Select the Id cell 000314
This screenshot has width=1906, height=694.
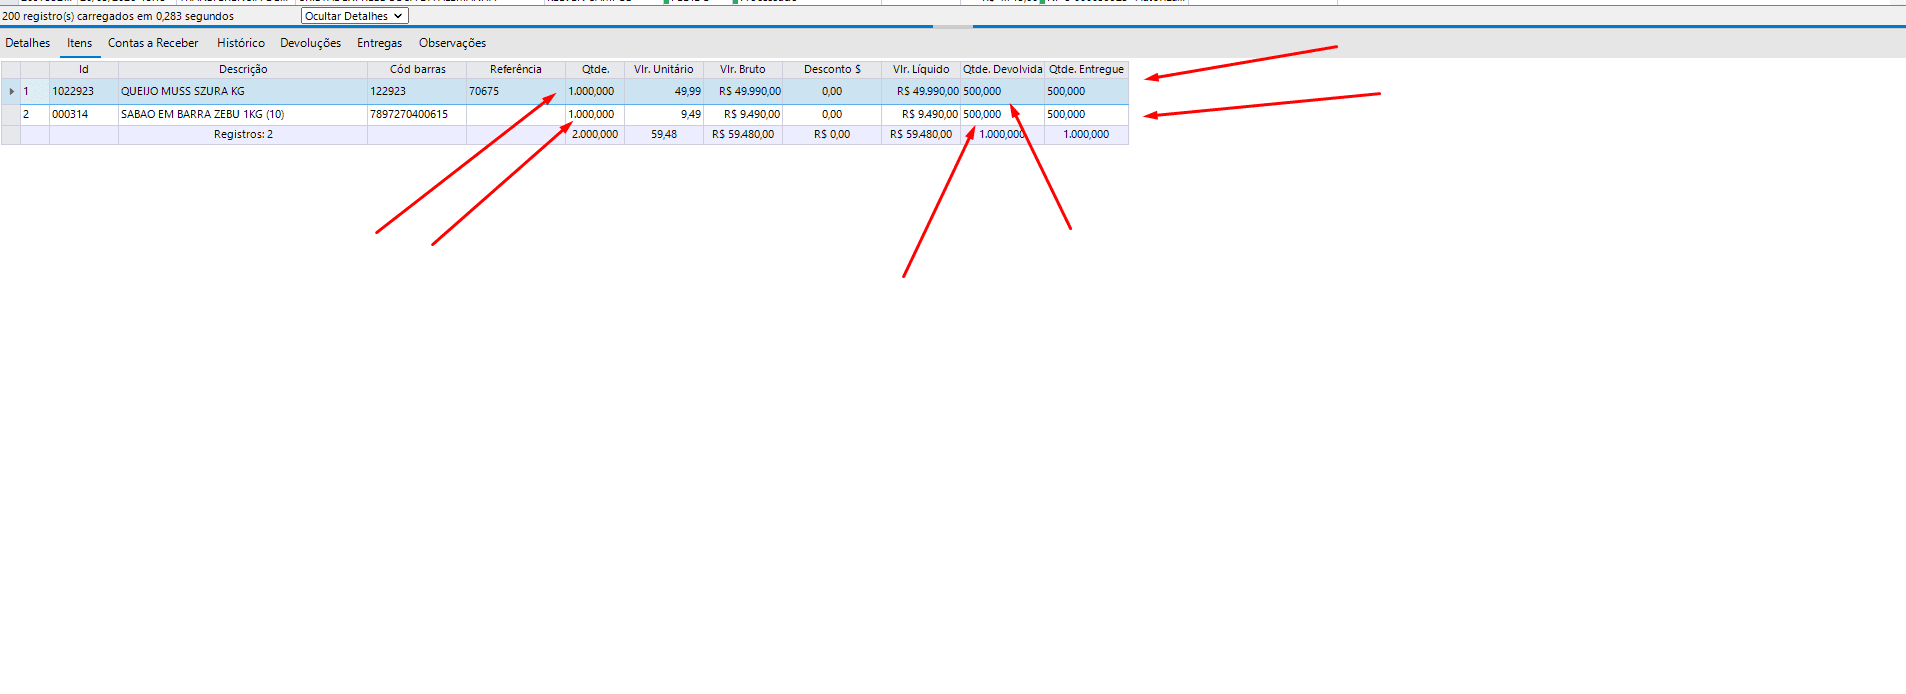coord(84,114)
